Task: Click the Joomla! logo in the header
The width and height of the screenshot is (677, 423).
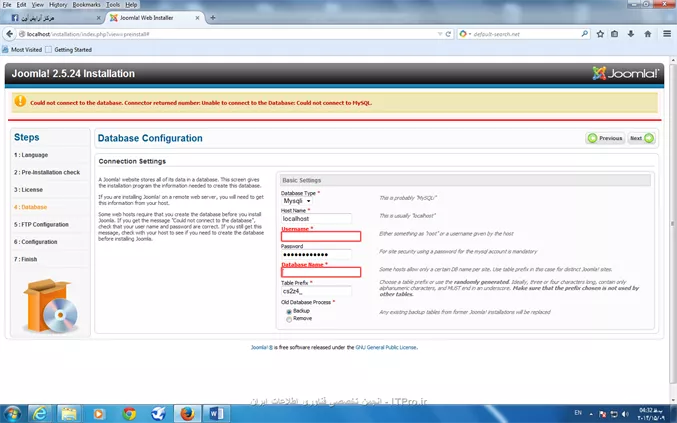Action: [x=625, y=73]
